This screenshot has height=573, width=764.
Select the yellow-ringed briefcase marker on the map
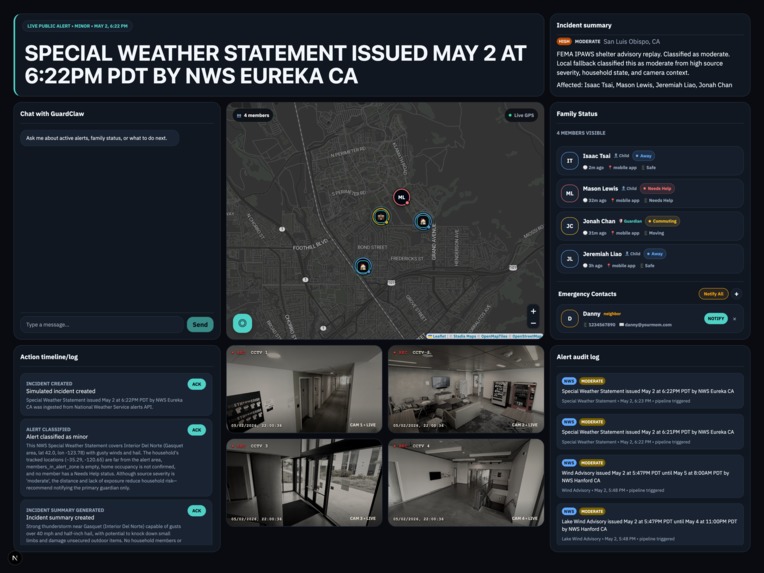[381, 217]
